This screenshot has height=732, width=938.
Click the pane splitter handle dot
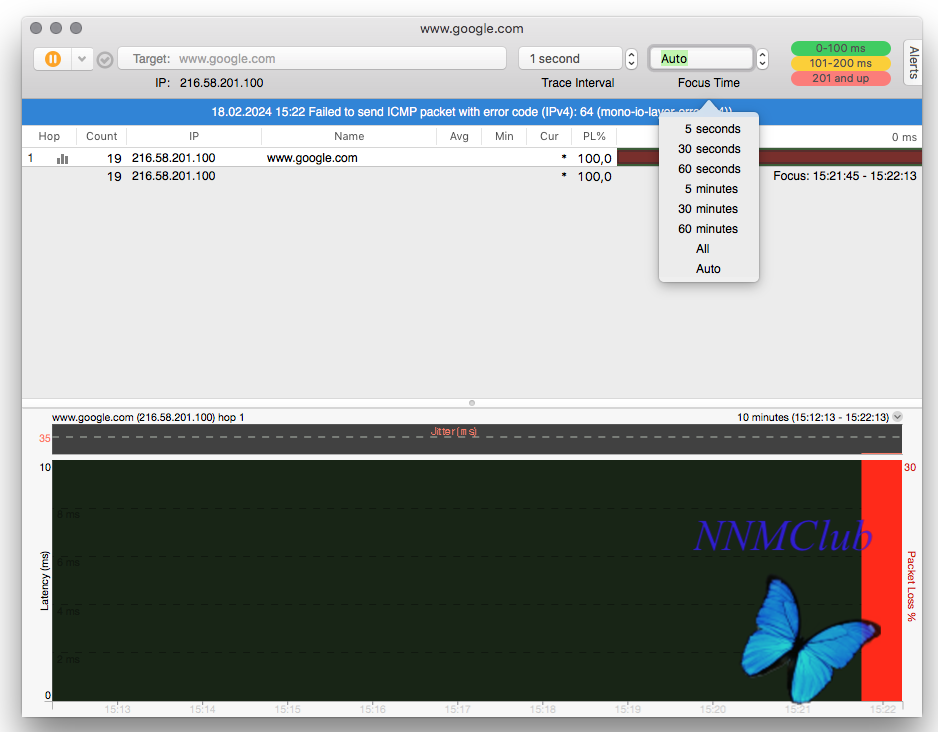[x=472, y=403]
